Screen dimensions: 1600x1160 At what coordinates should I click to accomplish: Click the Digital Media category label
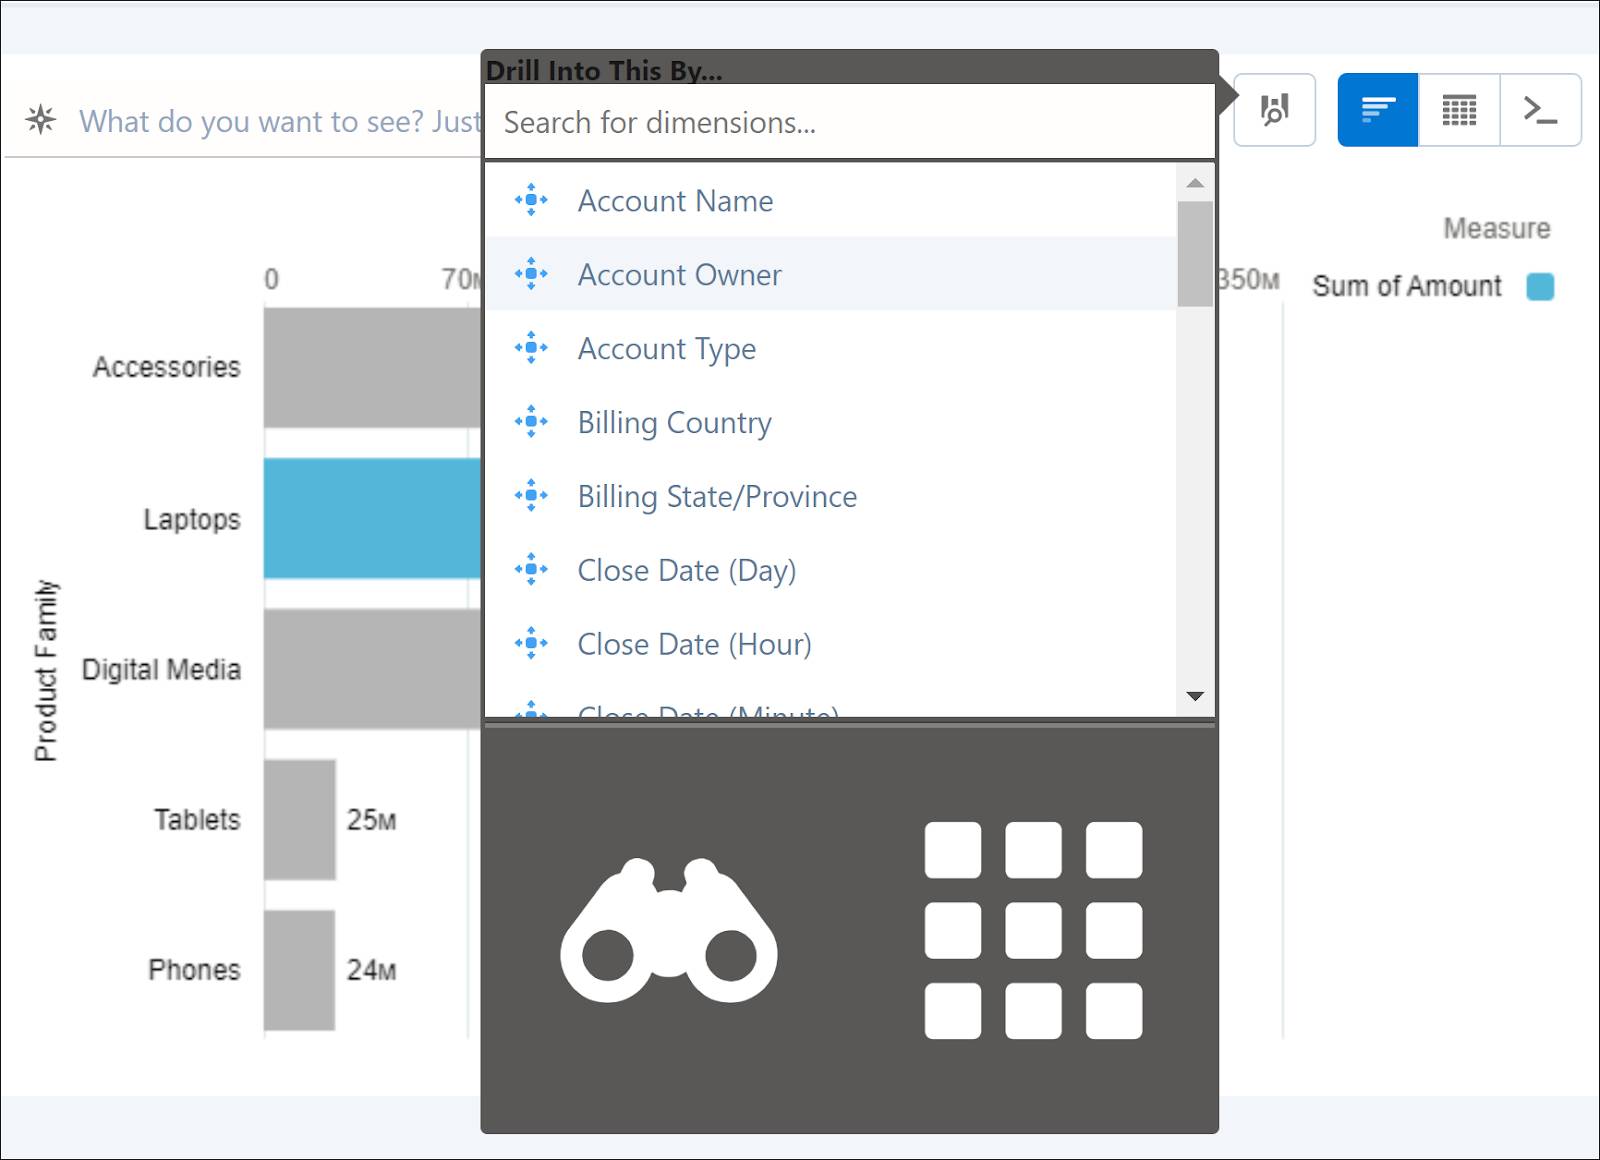tap(161, 669)
